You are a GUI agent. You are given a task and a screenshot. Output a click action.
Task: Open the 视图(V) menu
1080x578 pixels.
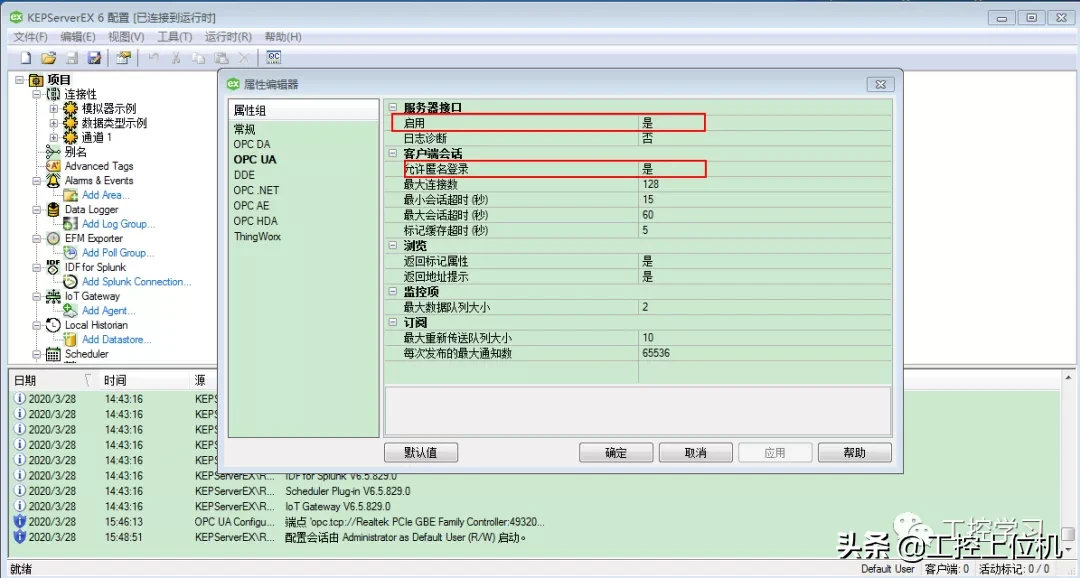coord(126,37)
